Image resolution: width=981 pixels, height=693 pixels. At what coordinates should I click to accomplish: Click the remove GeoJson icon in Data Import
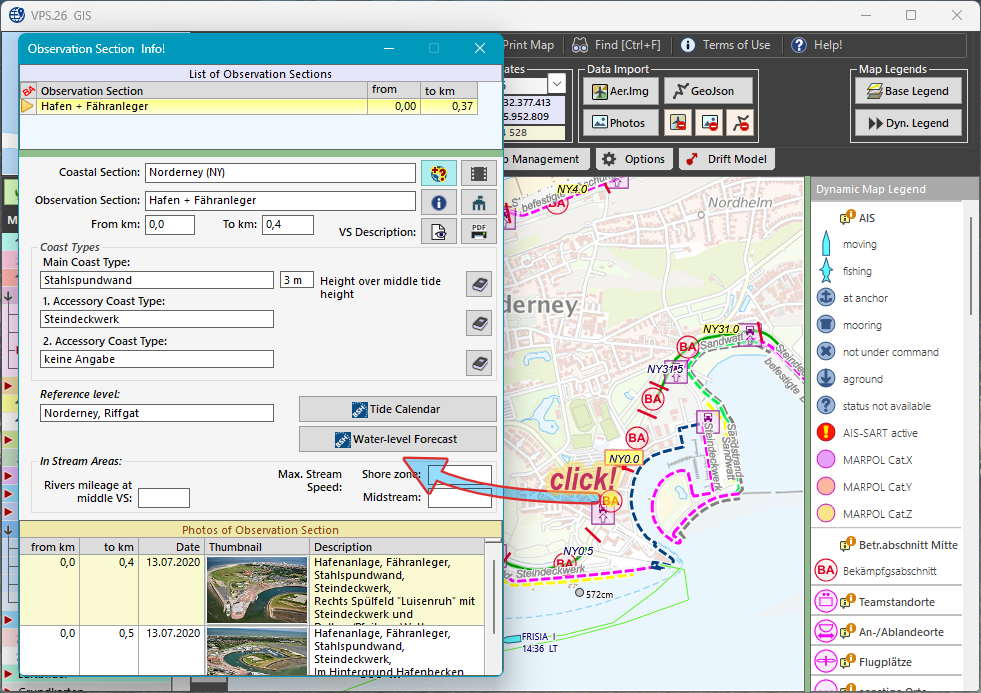(739, 123)
